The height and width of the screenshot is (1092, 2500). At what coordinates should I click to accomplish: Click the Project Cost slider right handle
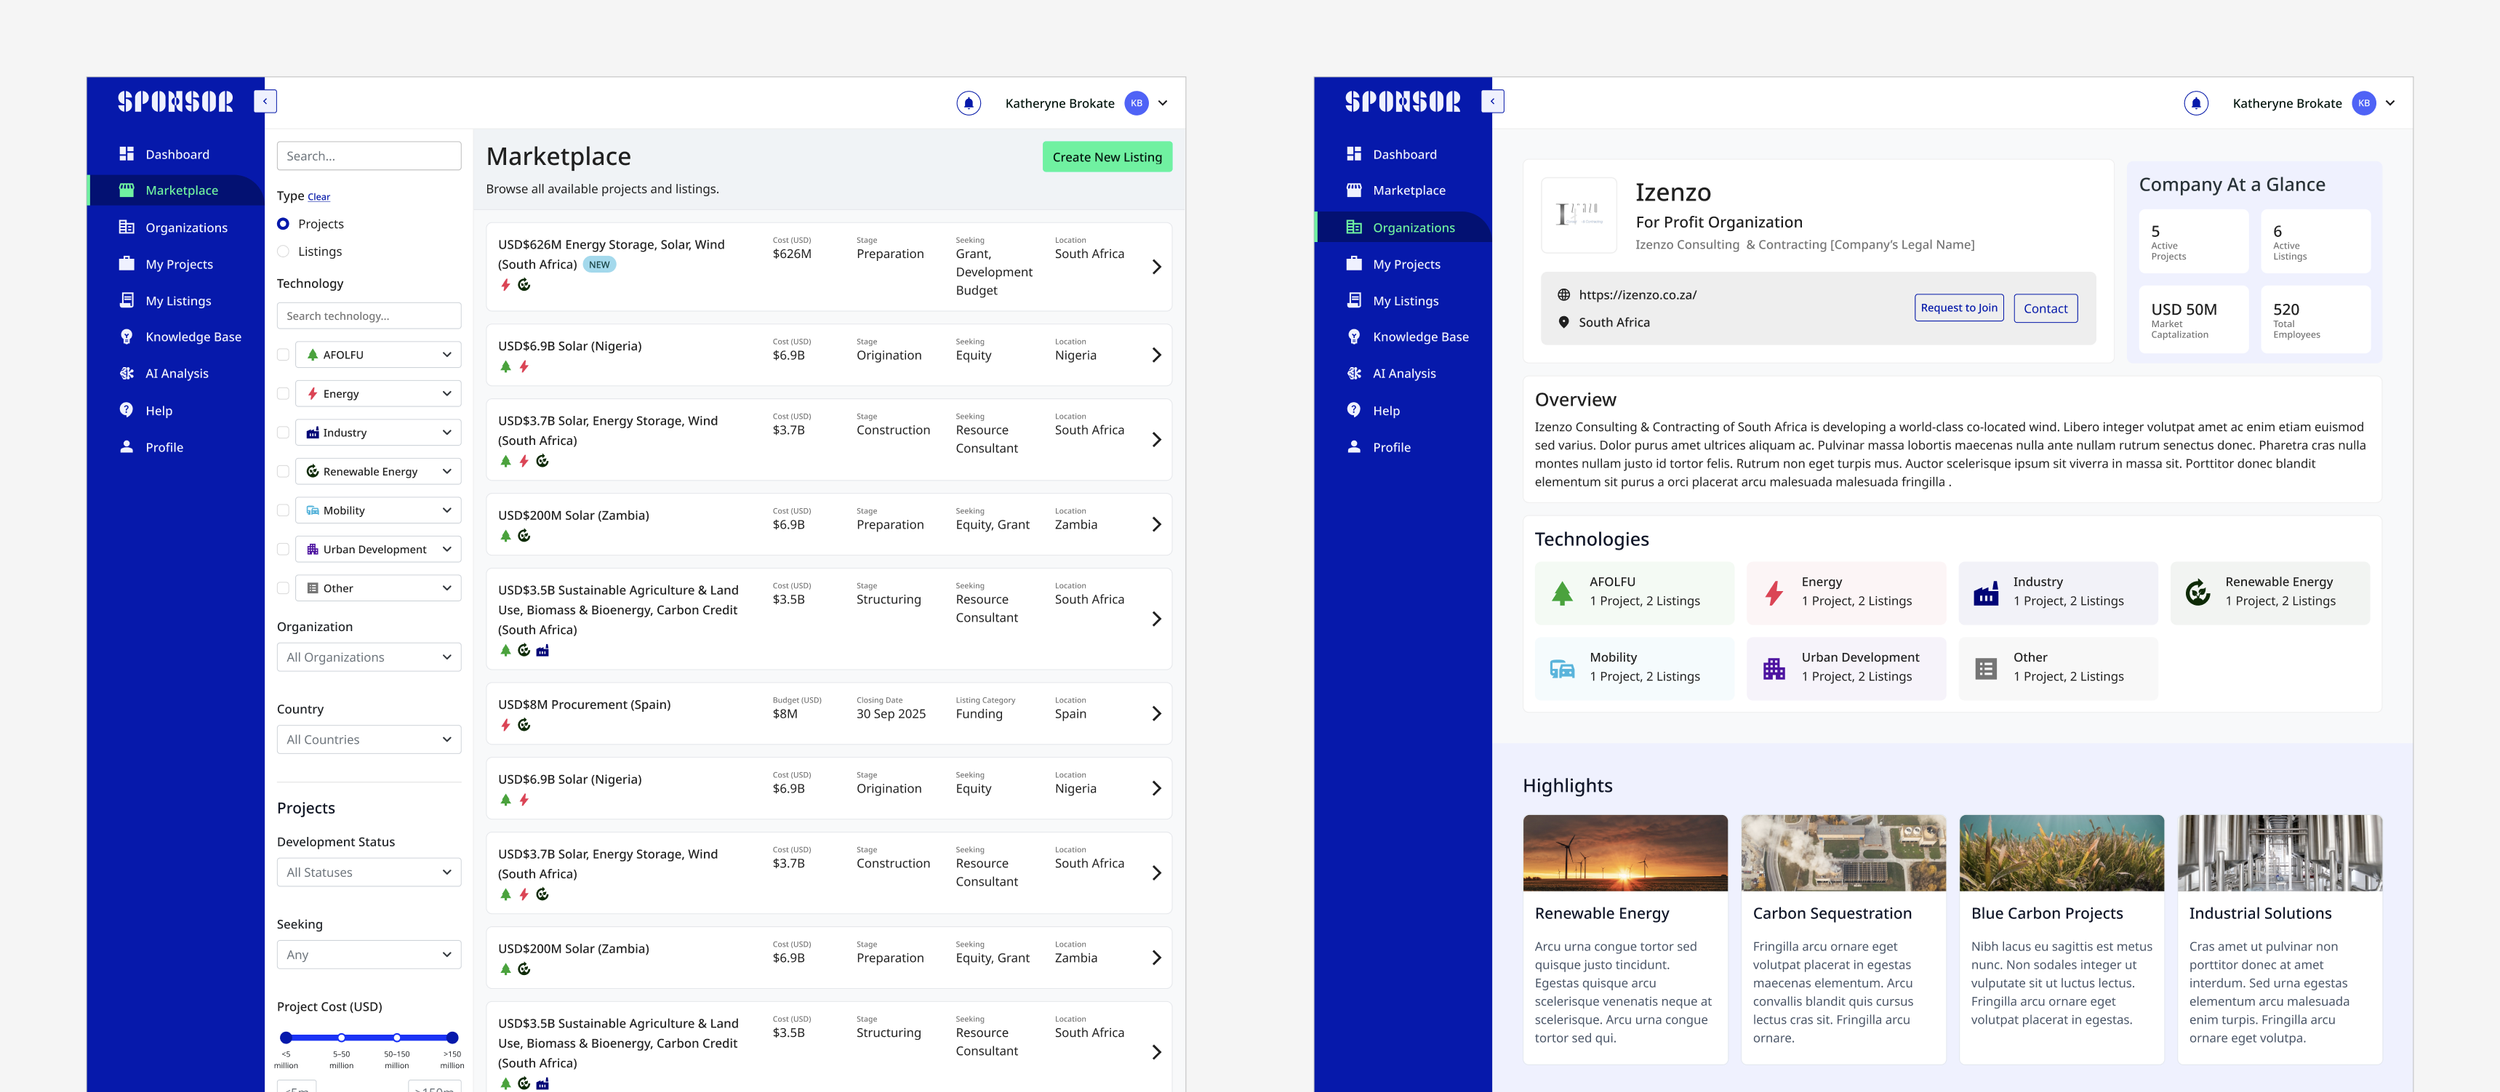pyautogui.click(x=452, y=1038)
